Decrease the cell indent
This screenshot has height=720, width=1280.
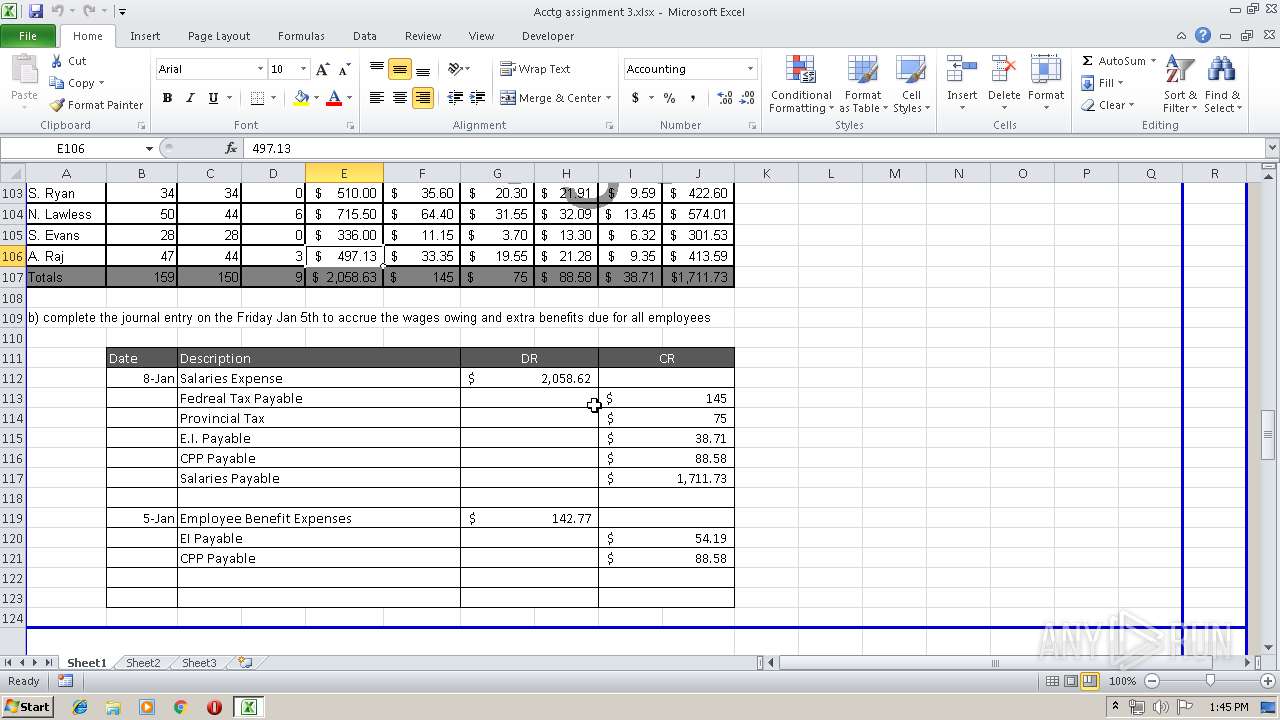[x=455, y=98]
